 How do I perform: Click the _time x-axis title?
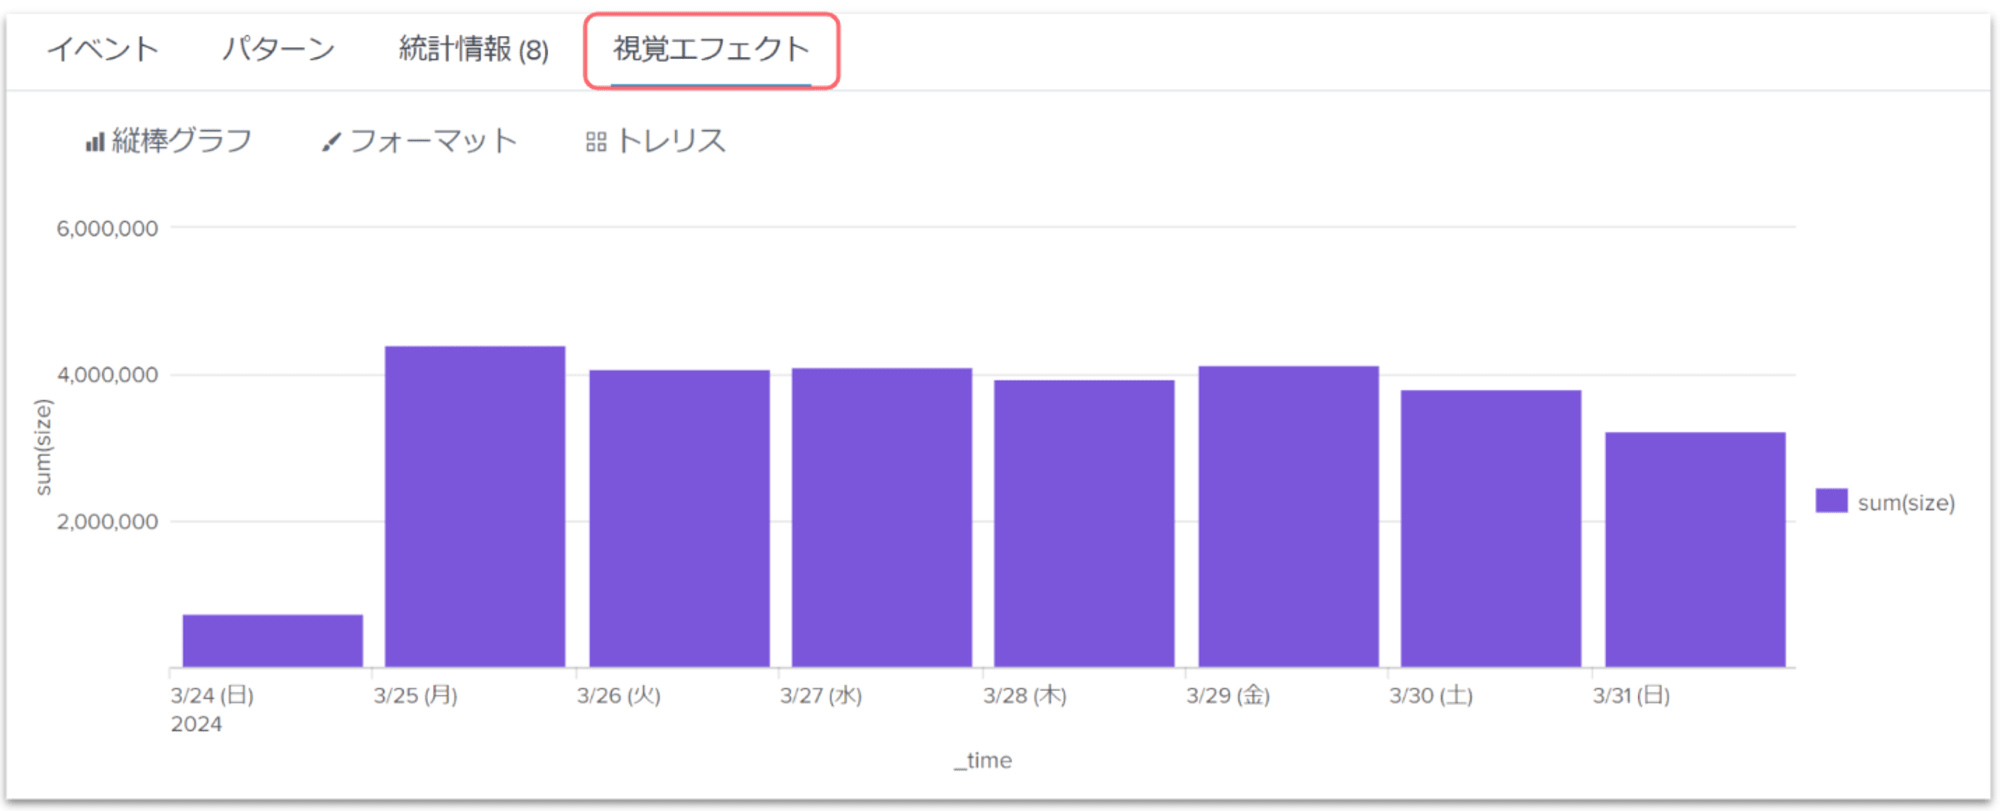983,761
